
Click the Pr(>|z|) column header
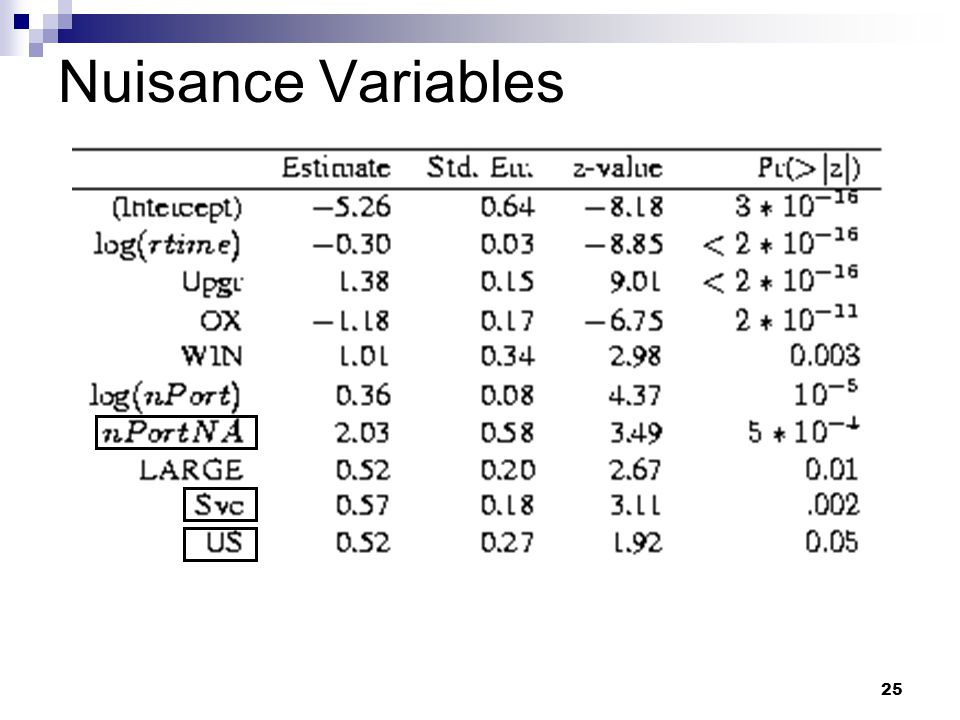tap(809, 168)
